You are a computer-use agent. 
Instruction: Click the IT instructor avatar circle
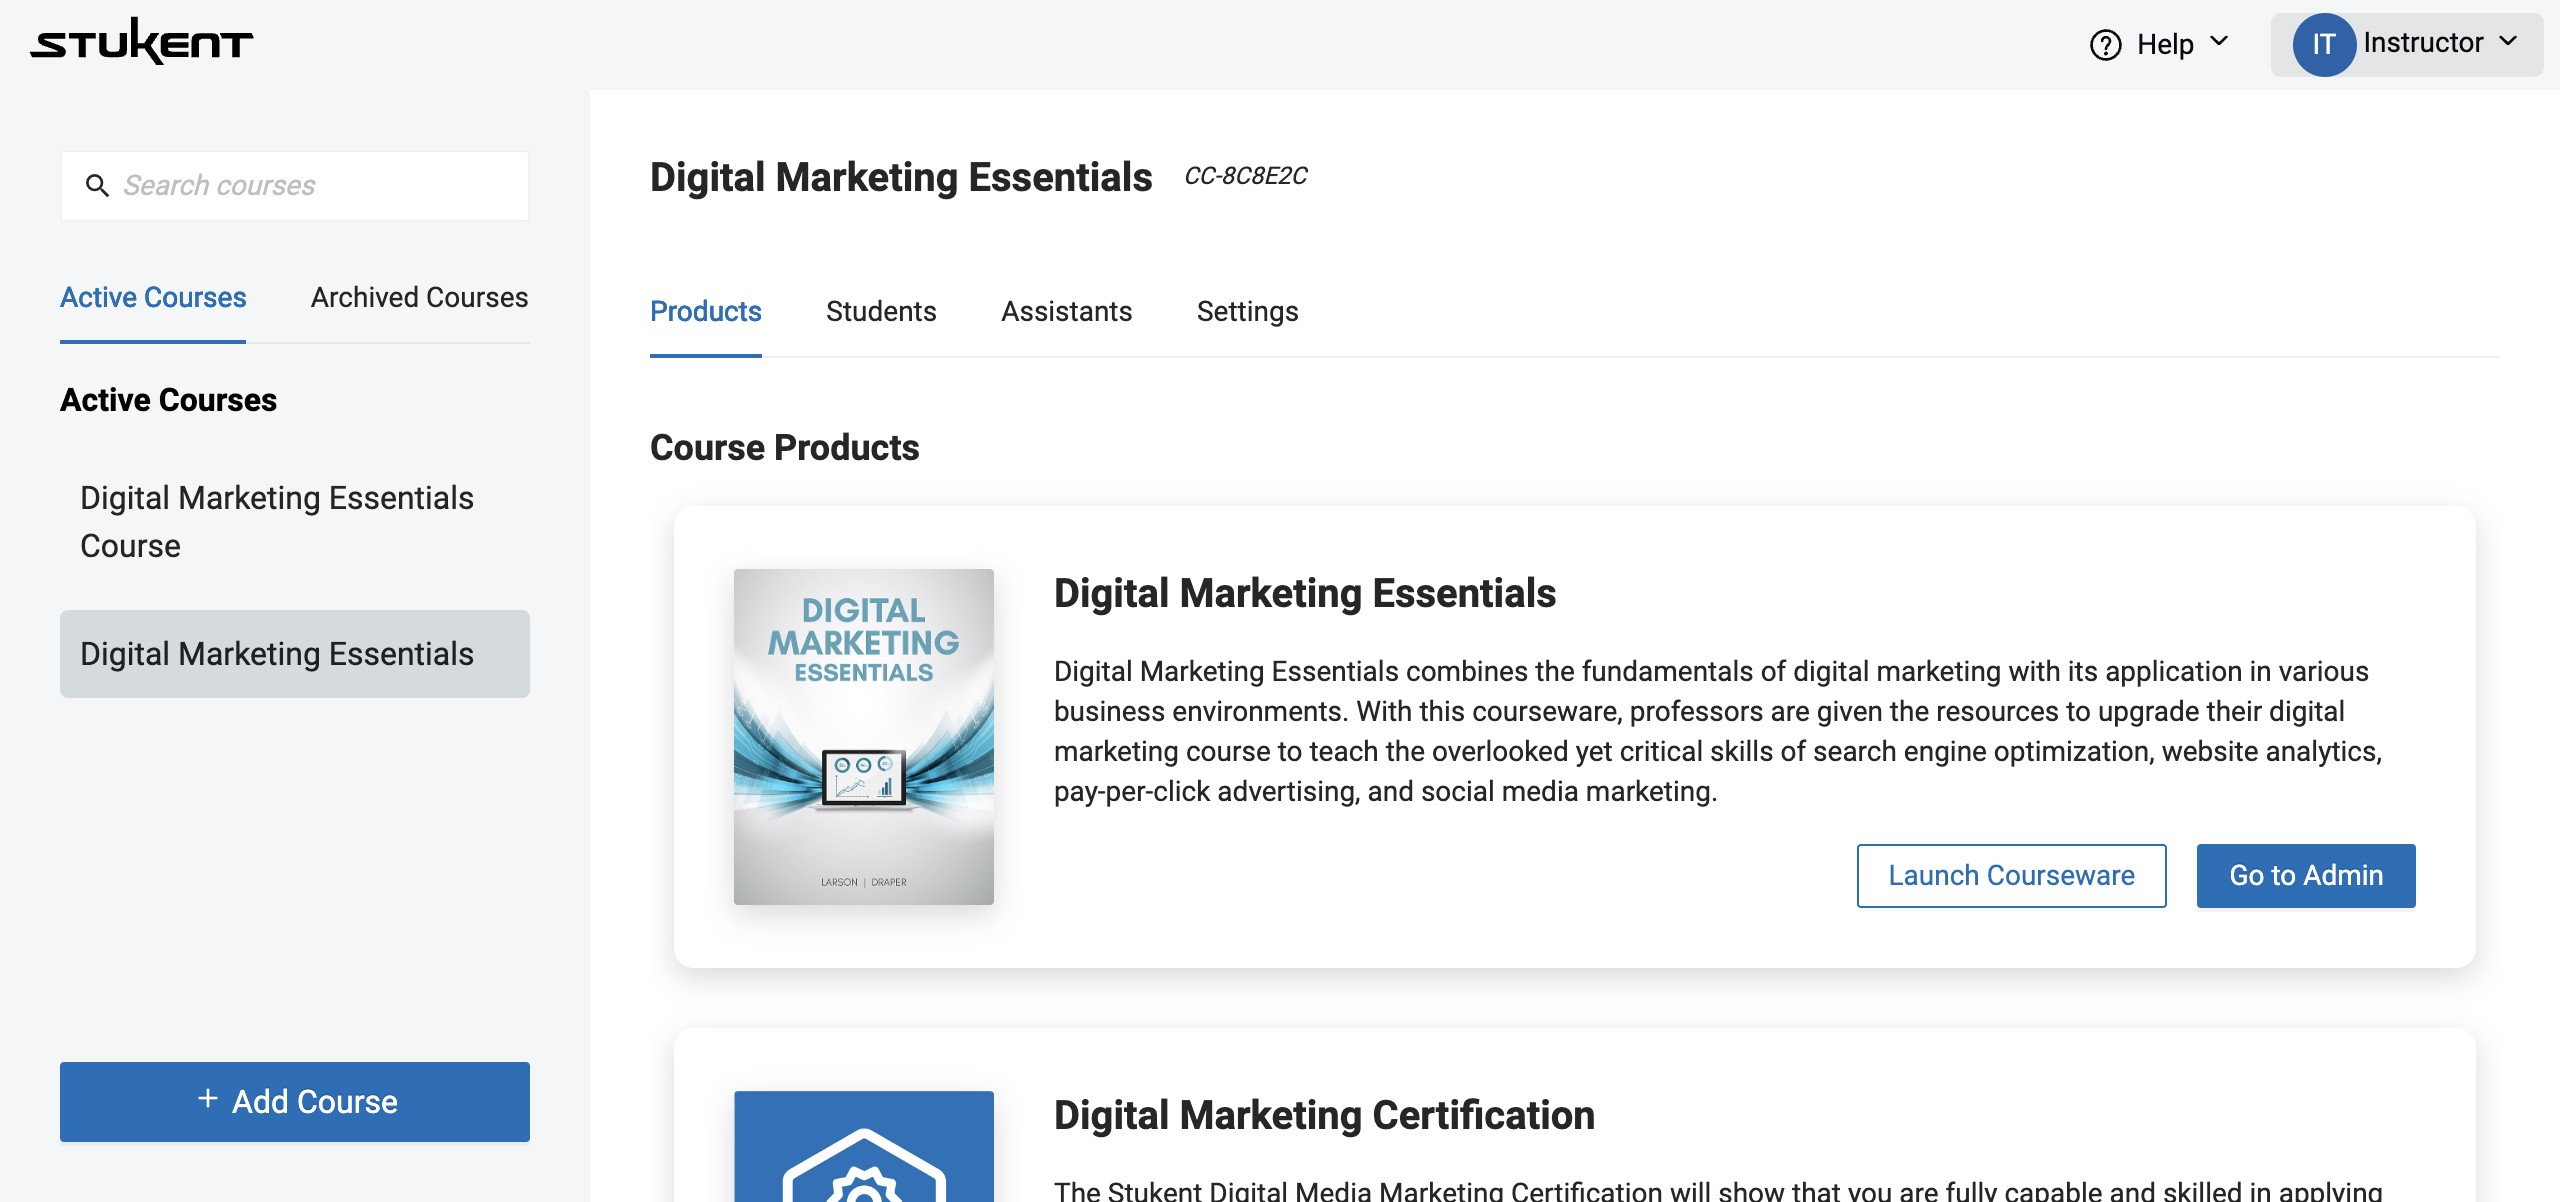[2323, 45]
